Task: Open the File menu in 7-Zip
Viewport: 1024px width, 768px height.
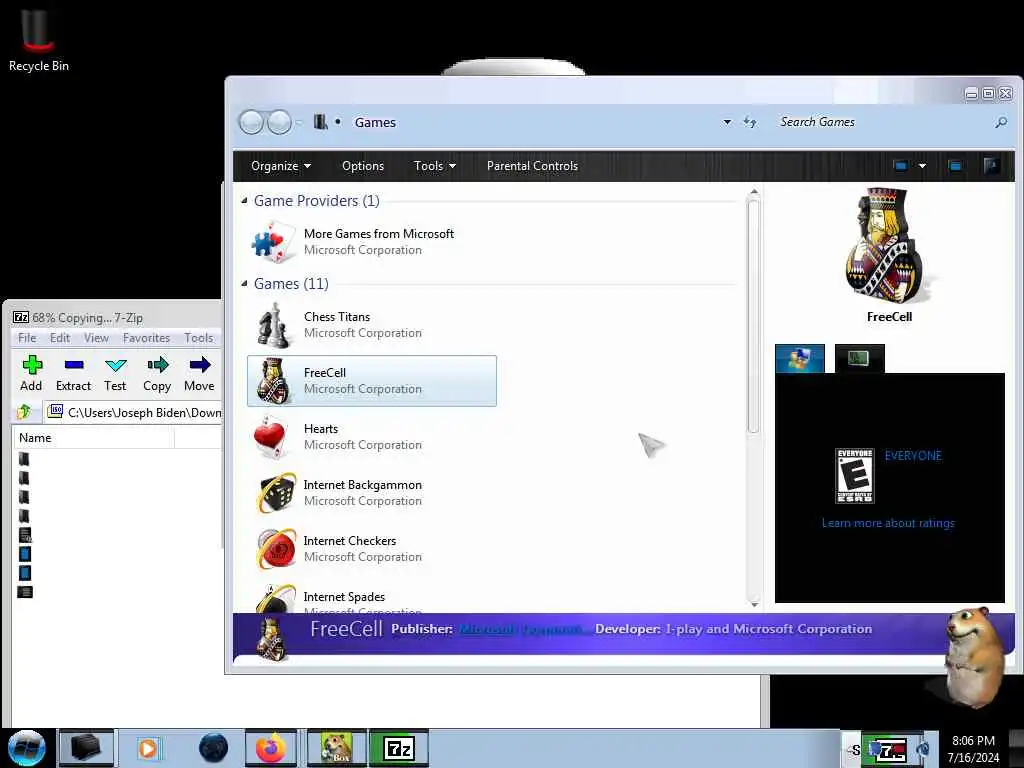Action: click(x=27, y=338)
